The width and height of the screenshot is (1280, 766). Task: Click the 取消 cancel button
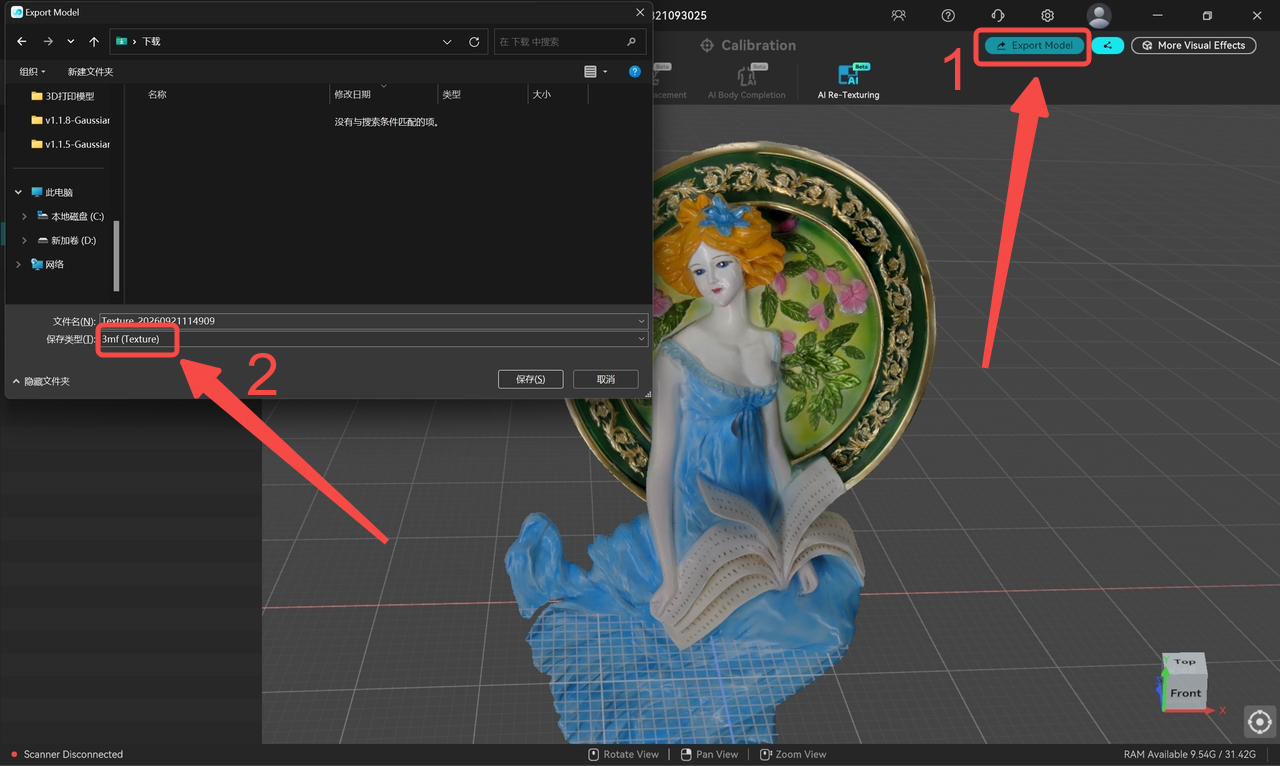click(605, 379)
